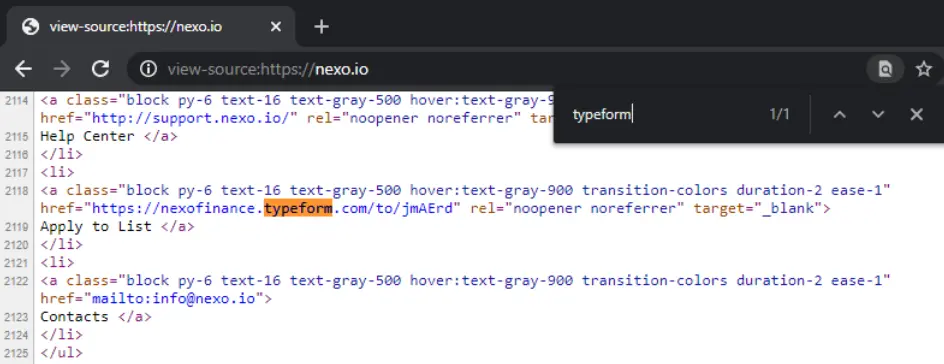
Task: Go back with the browser back arrow
Action: coord(23,69)
